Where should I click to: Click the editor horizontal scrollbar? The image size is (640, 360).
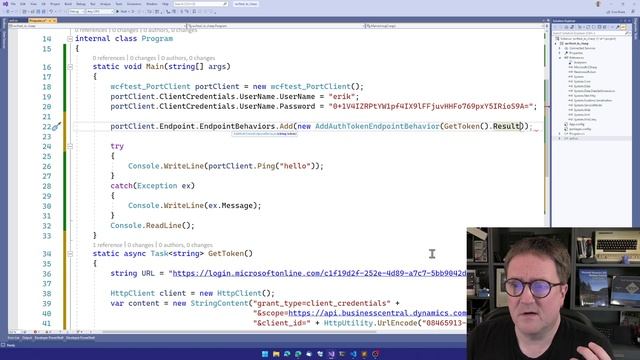[239, 331]
